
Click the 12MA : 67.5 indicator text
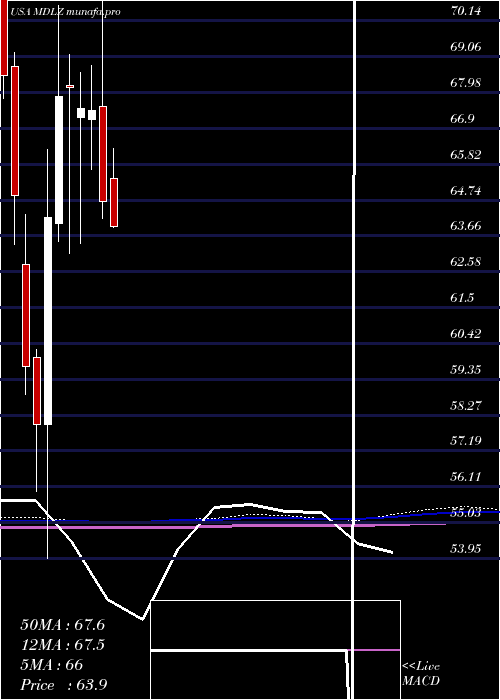click(x=63, y=645)
